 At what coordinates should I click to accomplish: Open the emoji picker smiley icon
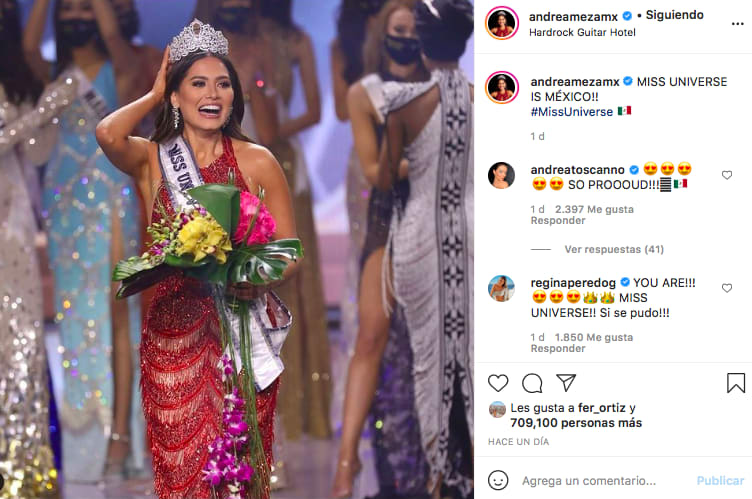(x=498, y=480)
